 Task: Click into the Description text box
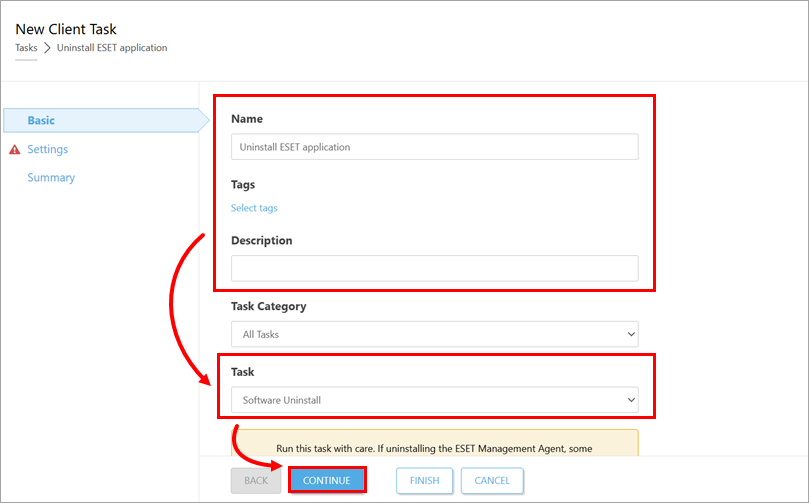click(434, 268)
